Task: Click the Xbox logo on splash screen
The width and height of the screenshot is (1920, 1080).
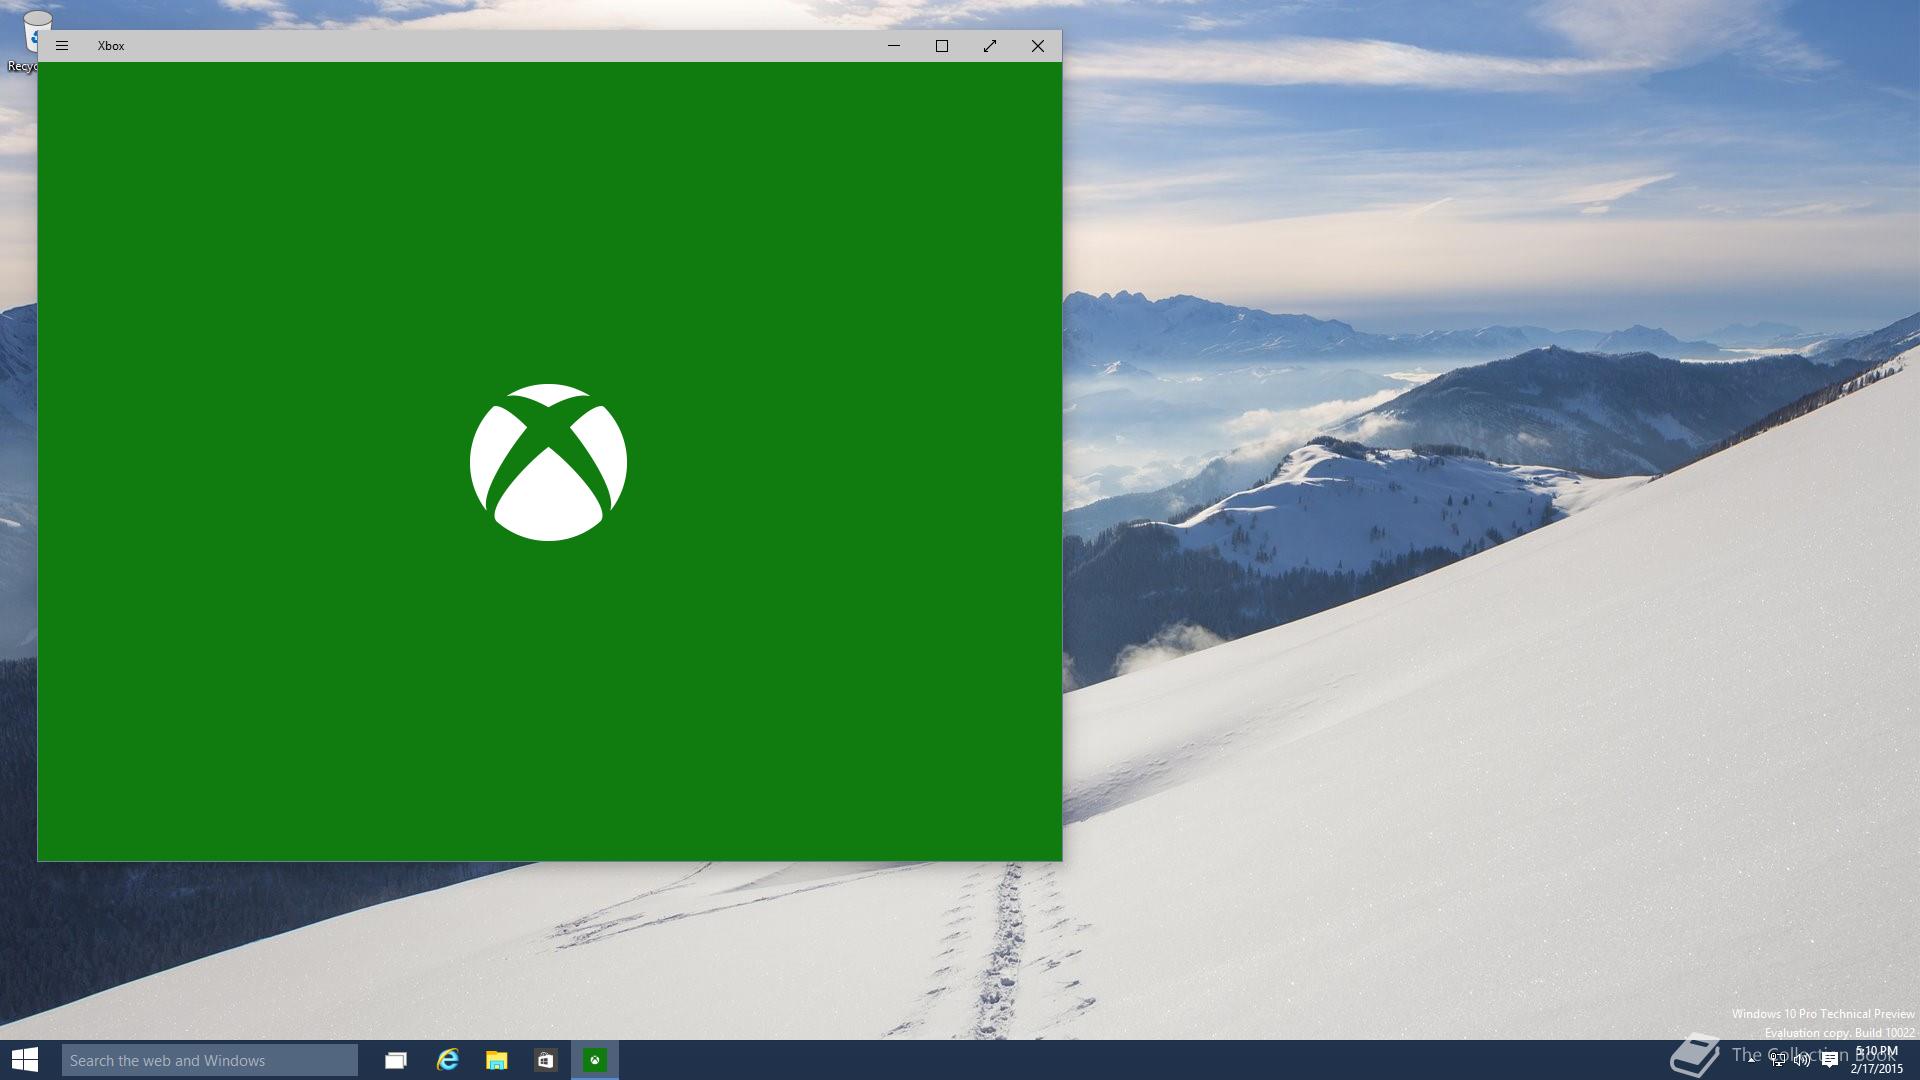Action: tap(548, 462)
